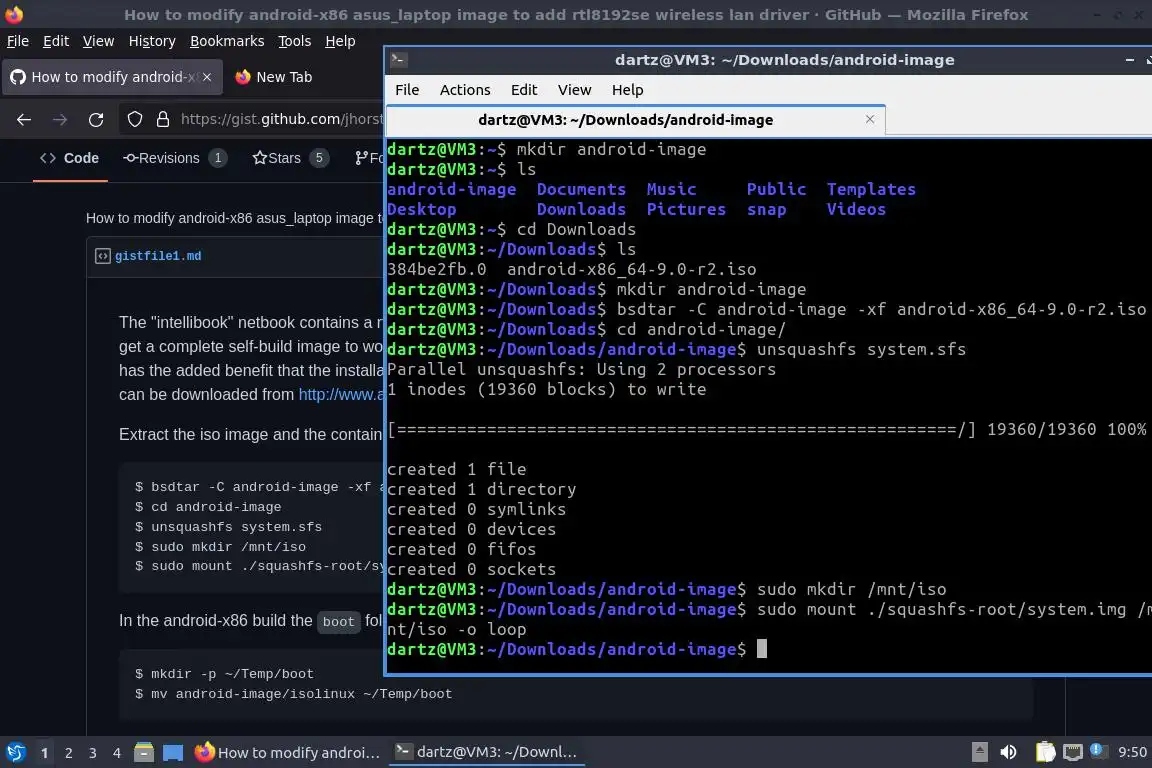The height and width of the screenshot is (768, 1152).
Task: Open the gist Stars tab
Action: tap(290, 158)
